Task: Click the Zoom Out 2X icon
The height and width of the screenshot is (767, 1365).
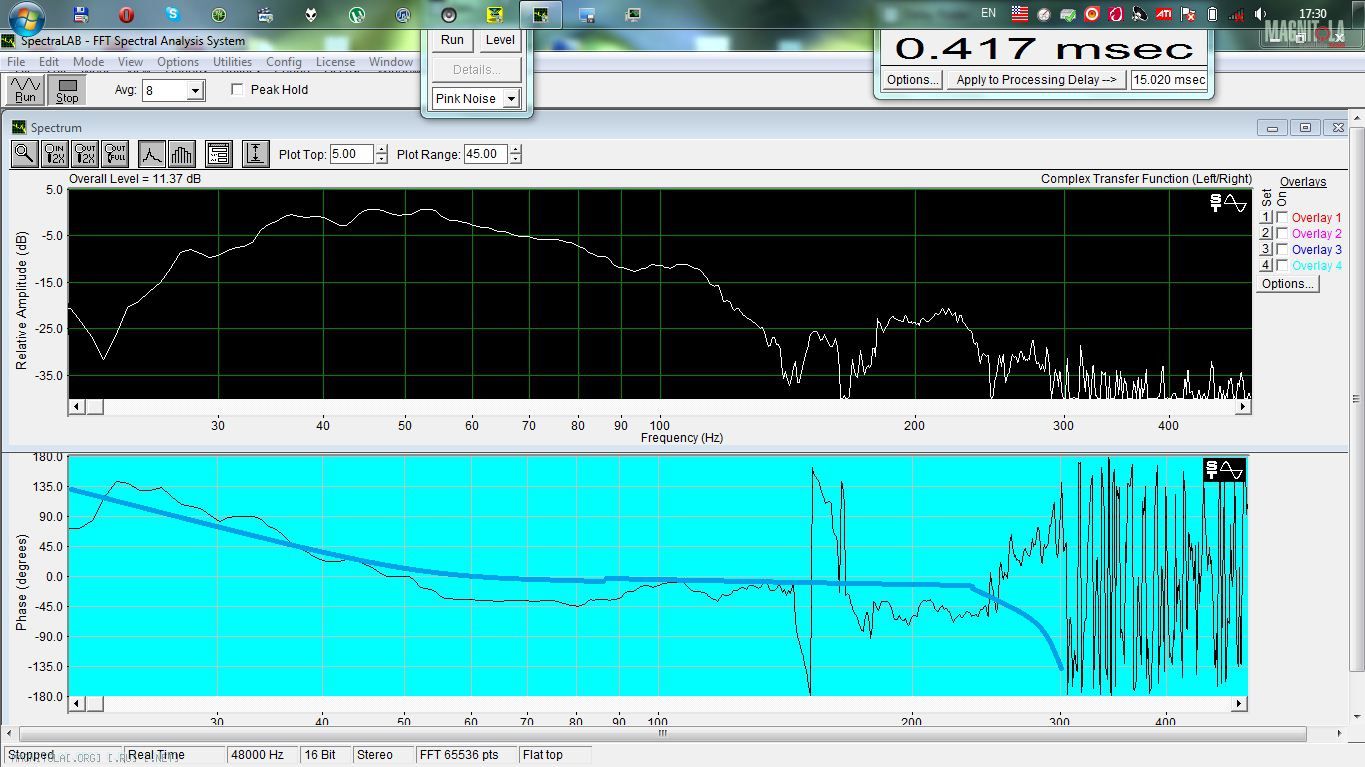Action: pos(85,154)
